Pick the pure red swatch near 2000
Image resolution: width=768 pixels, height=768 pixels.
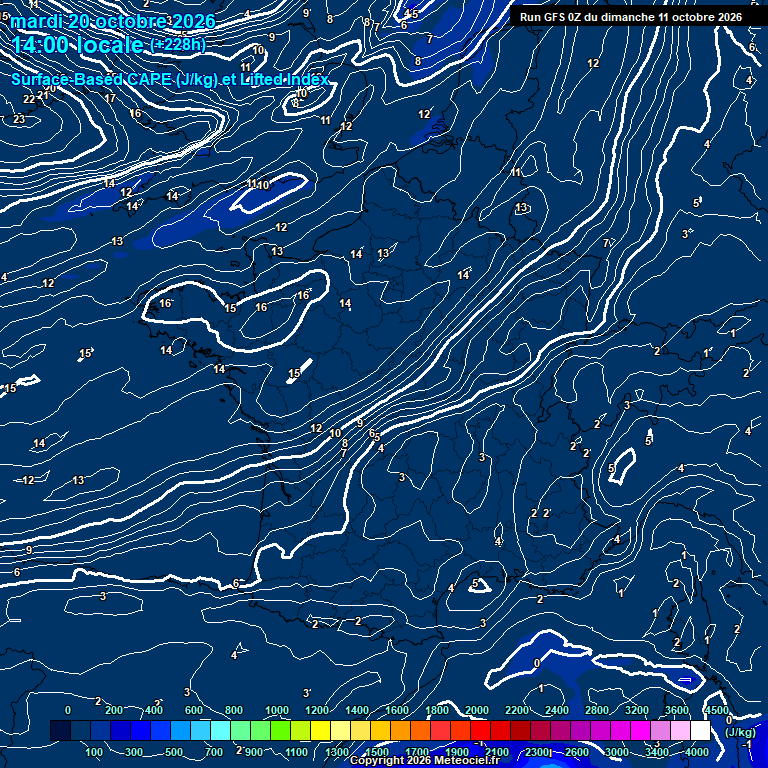tap(480, 730)
